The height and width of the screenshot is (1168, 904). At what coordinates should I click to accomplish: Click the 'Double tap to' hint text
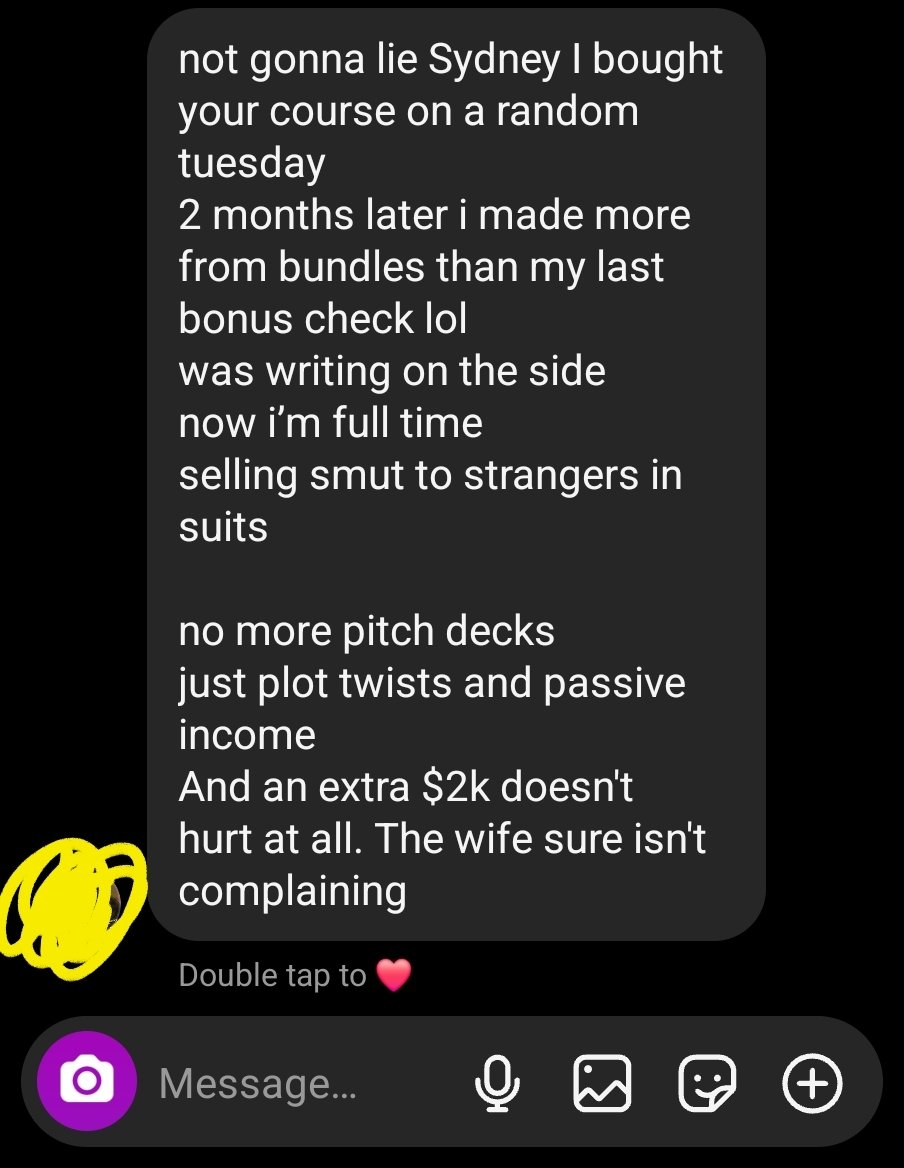(x=273, y=975)
